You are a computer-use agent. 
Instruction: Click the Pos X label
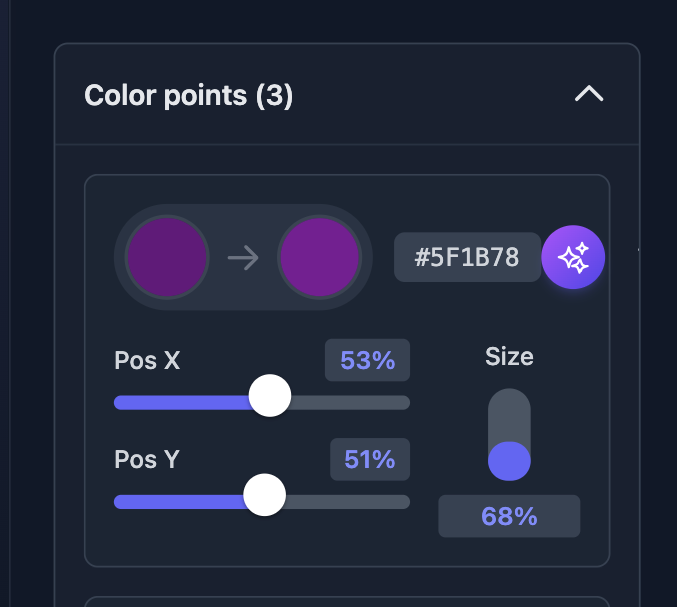pyautogui.click(x=147, y=361)
